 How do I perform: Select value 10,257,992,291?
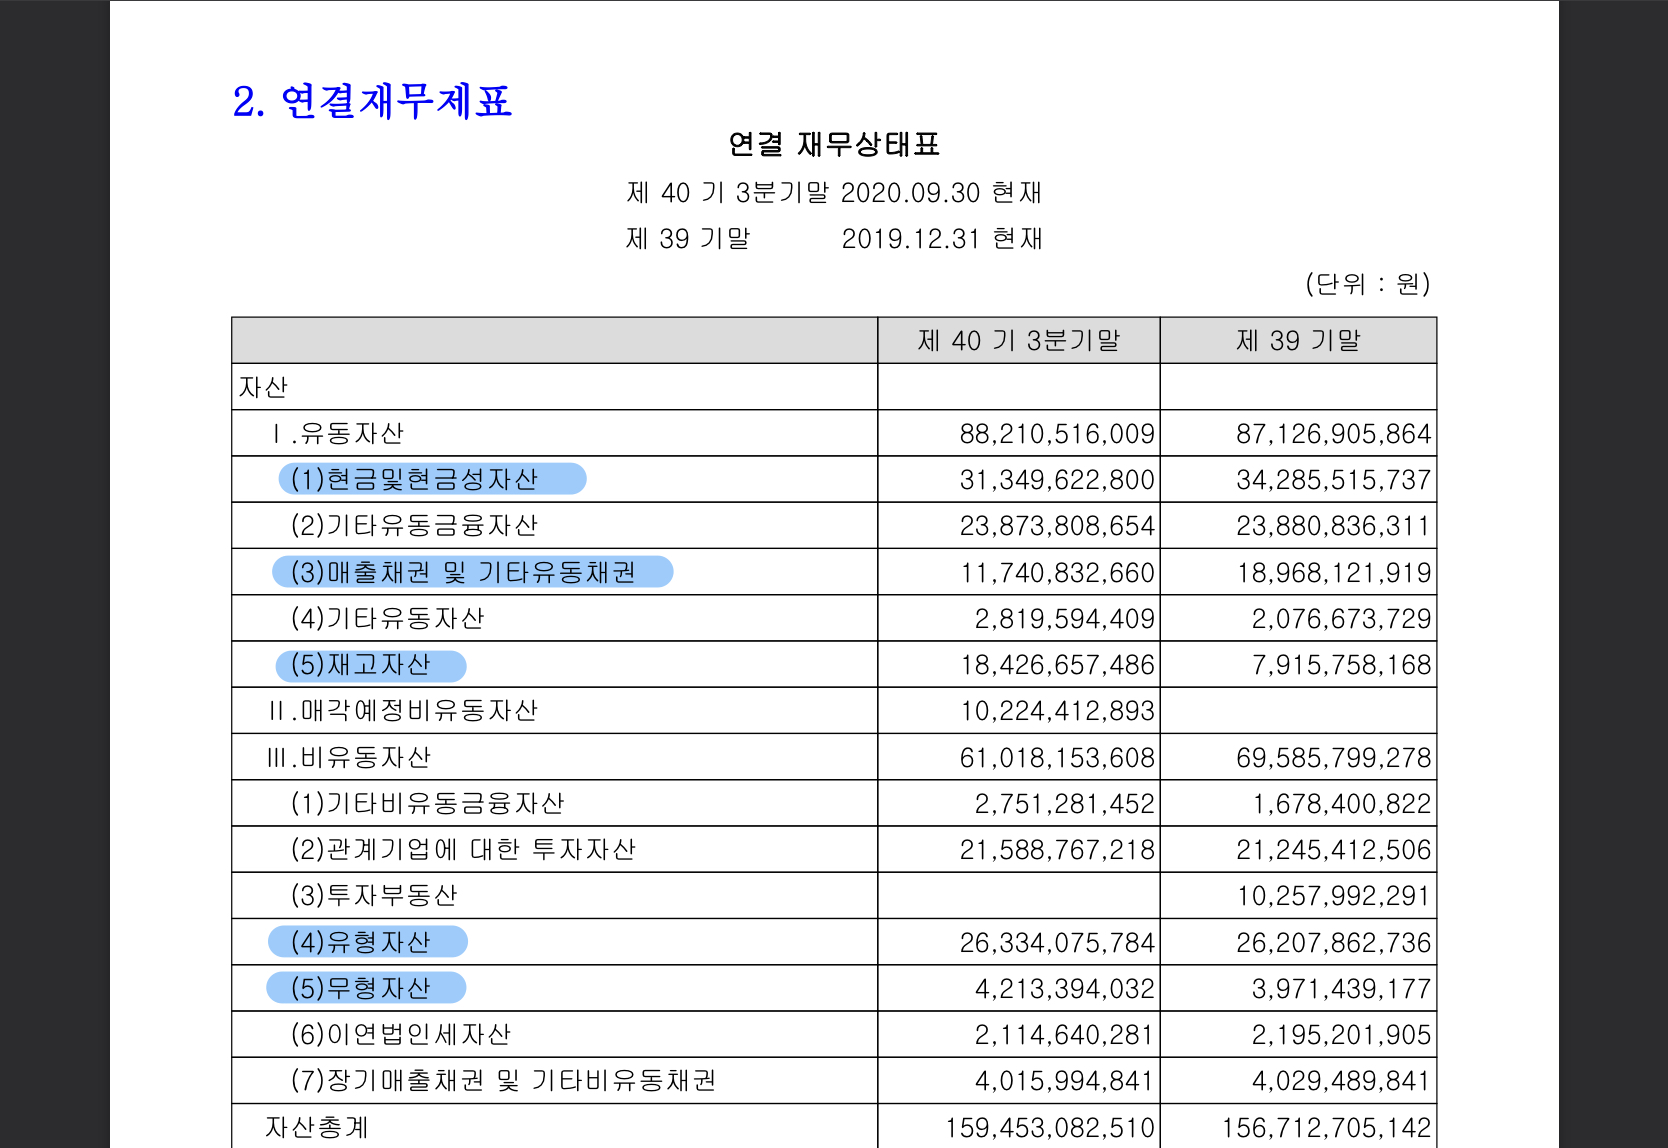pyautogui.click(x=1334, y=896)
